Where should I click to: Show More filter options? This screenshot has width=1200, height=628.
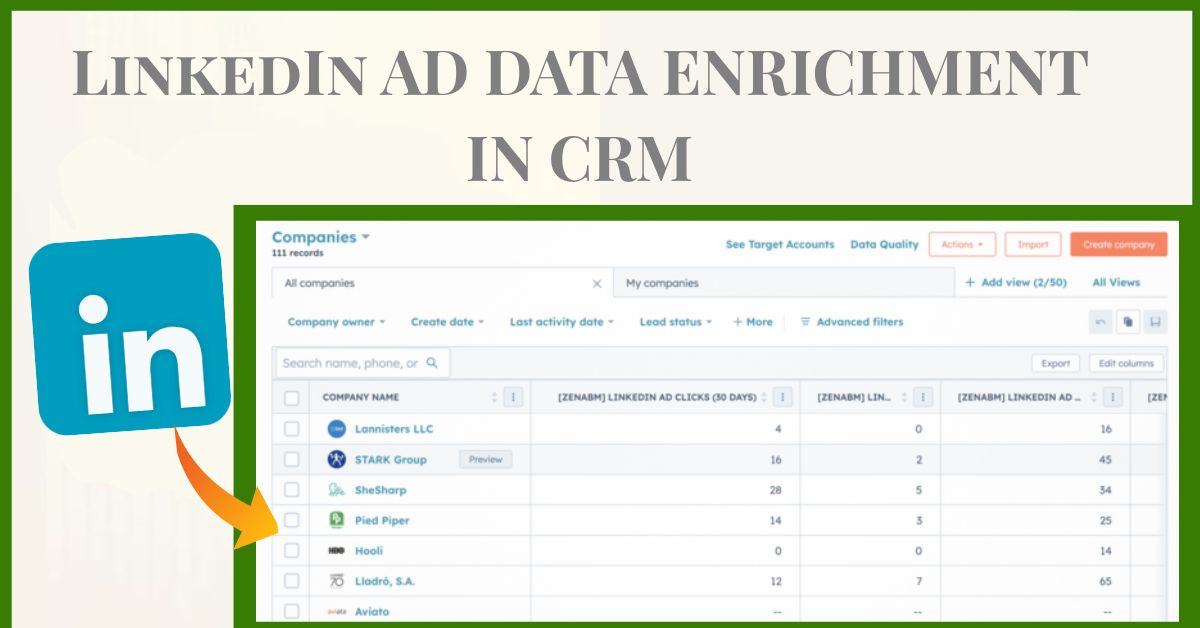(x=753, y=322)
